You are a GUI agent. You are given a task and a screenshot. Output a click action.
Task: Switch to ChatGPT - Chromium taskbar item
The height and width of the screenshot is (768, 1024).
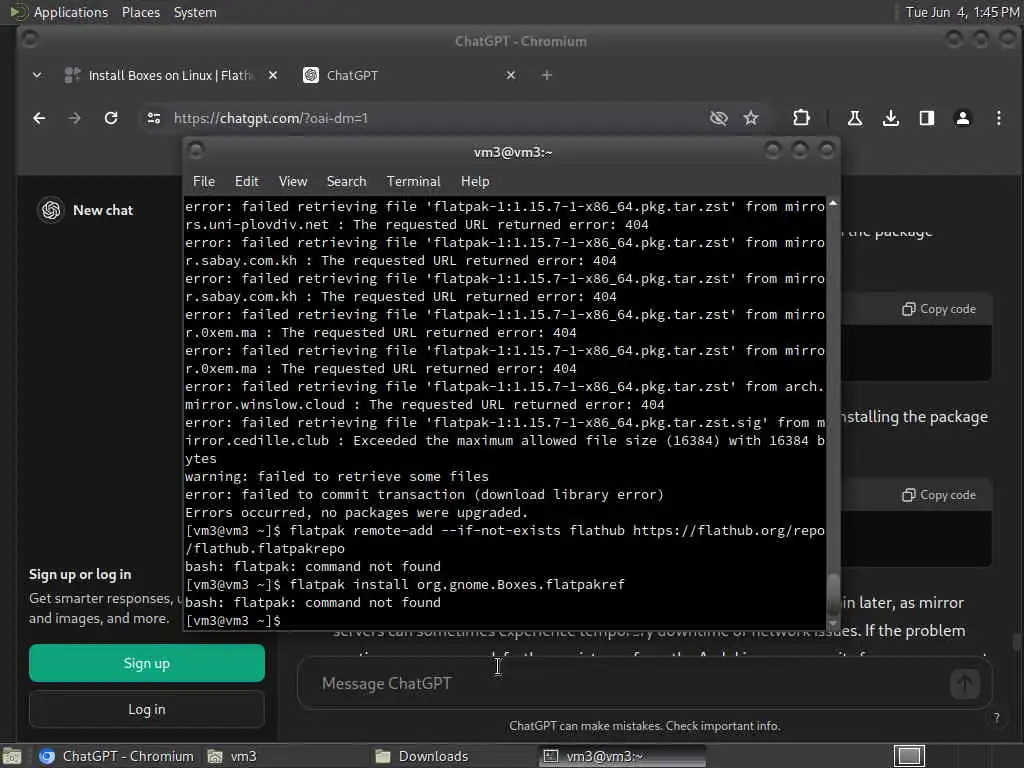[x=116, y=756]
